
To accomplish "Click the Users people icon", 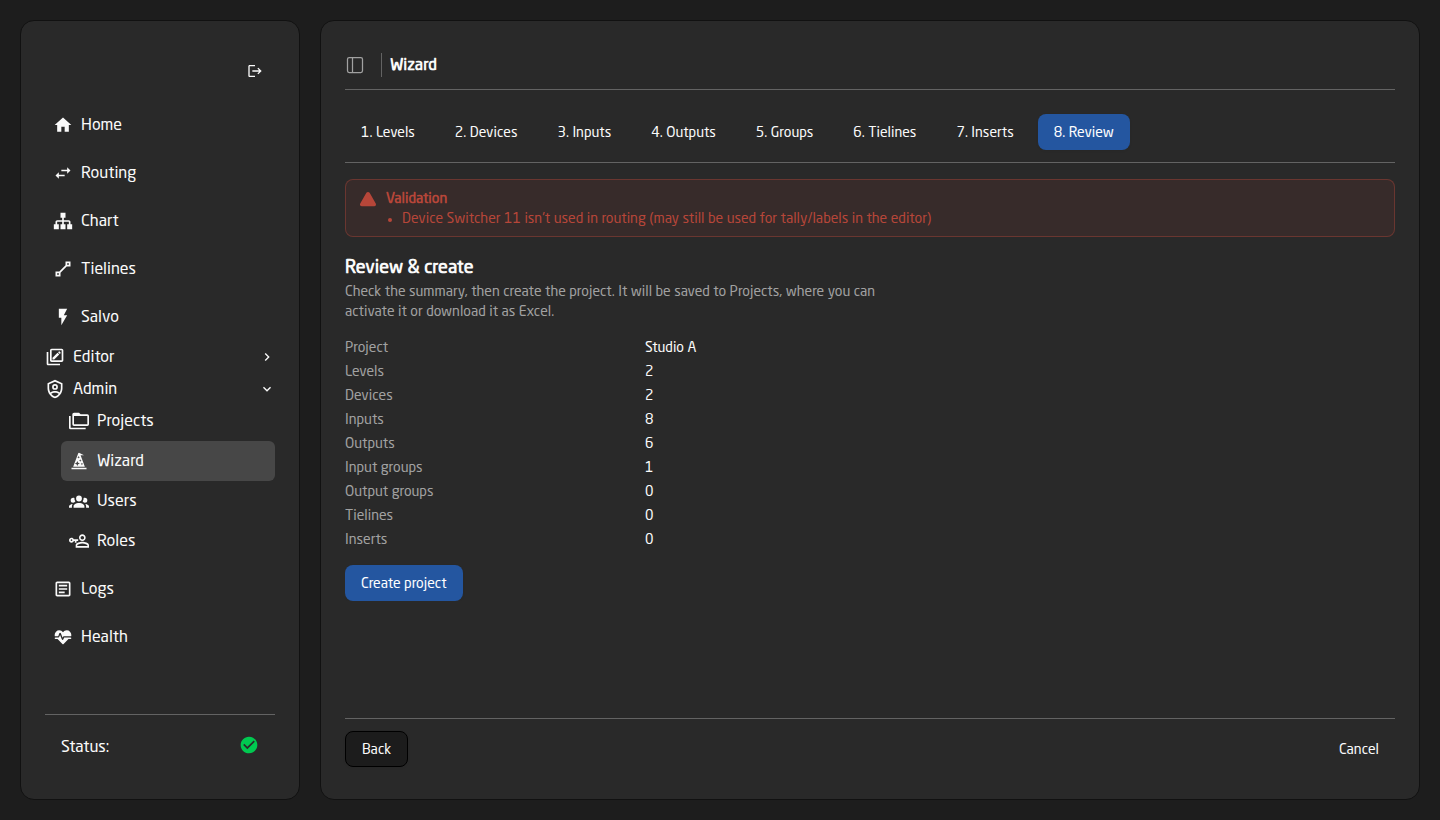I will coord(79,501).
